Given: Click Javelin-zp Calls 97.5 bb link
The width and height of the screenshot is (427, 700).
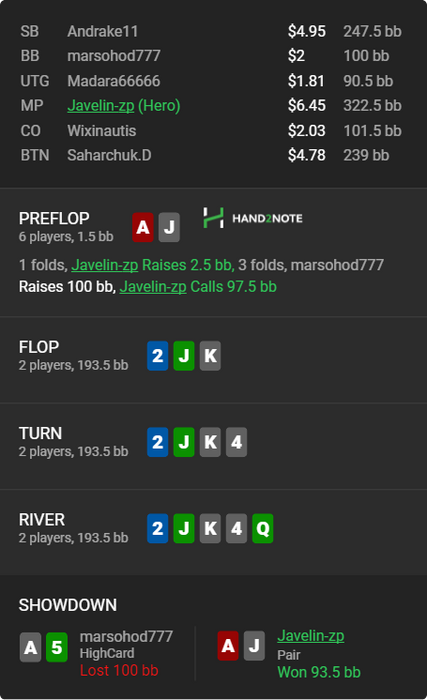Looking at the screenshot, I should [198, 287].
